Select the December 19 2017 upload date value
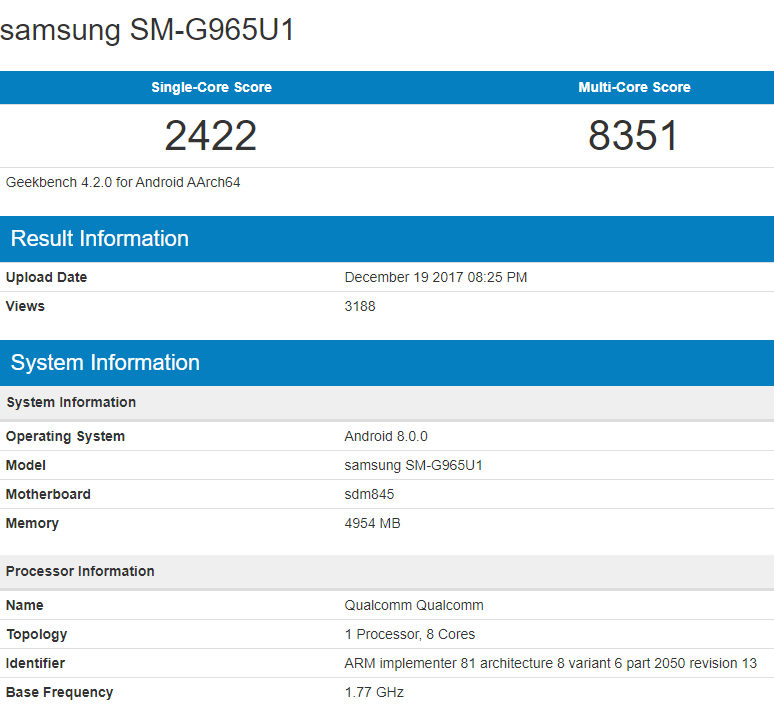774x720 pixels. click(x=435, y=277)
